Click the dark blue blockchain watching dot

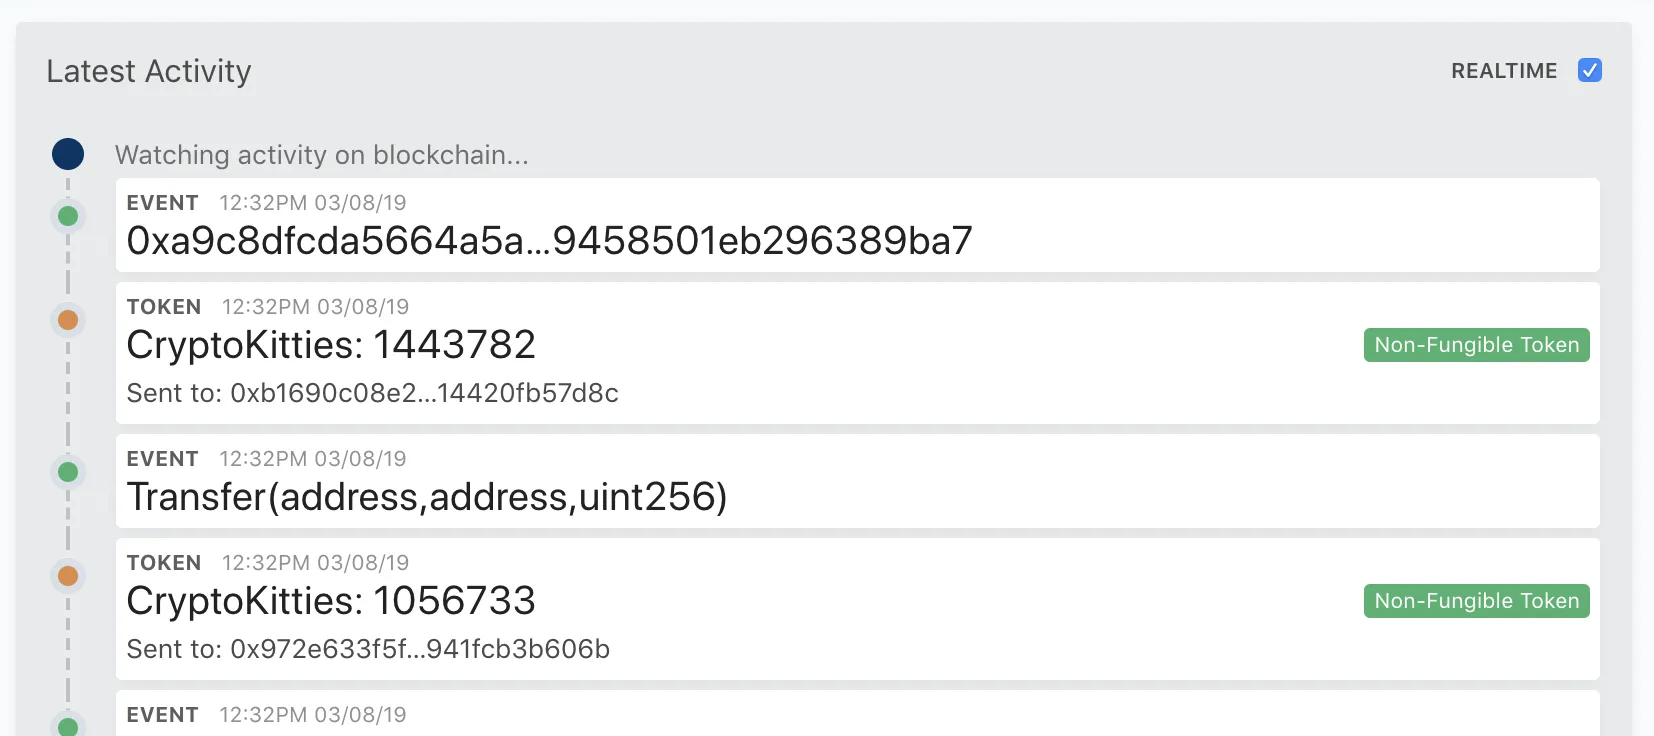coord(68,154)
